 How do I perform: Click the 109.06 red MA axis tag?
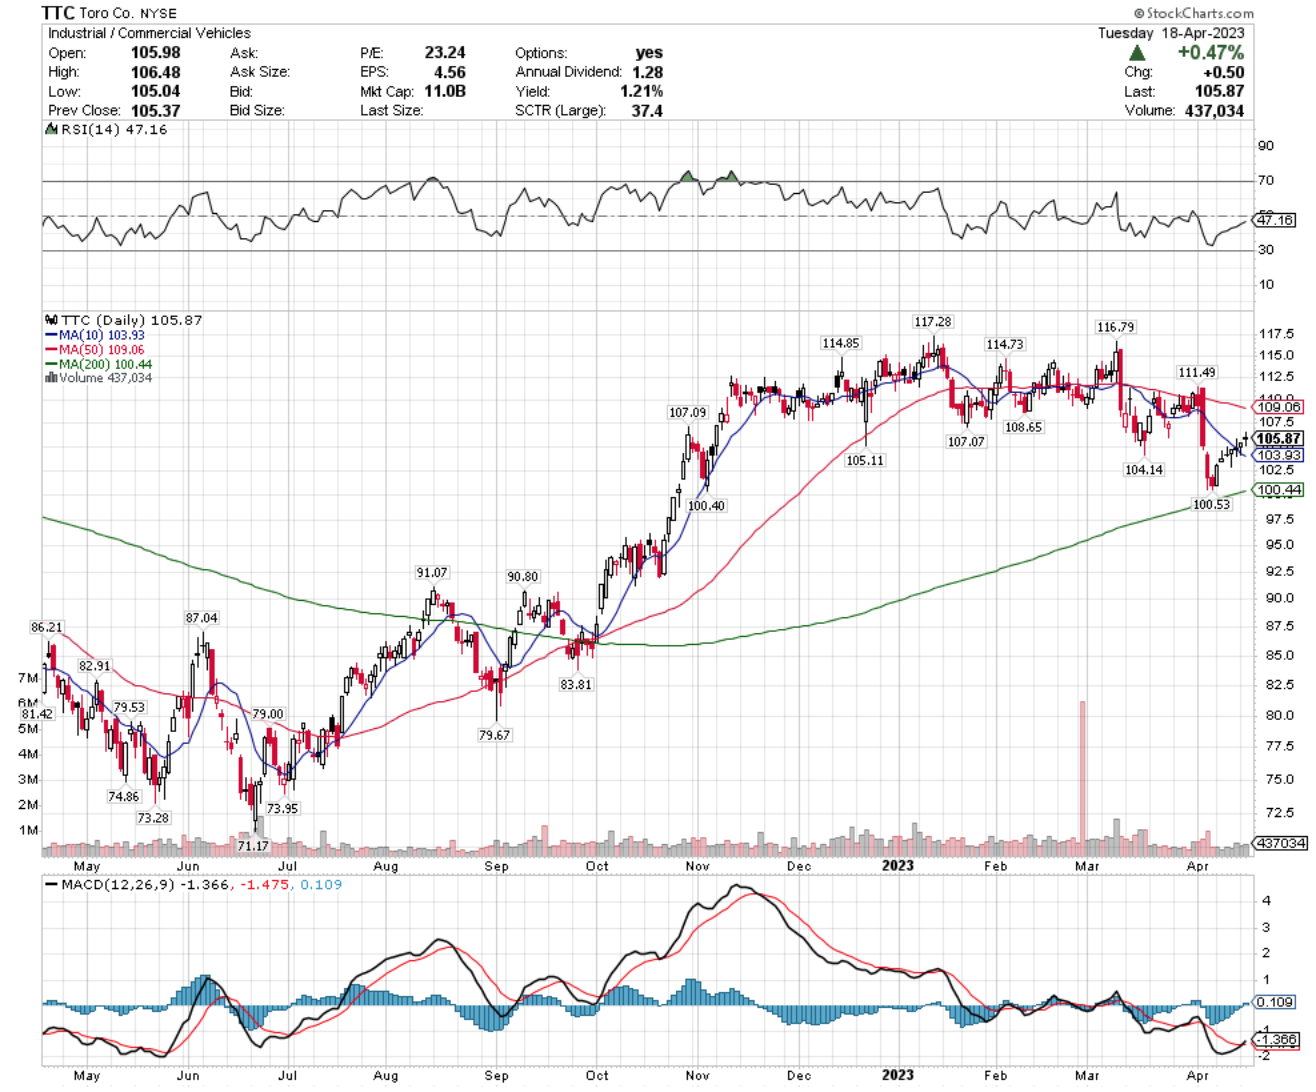coord(1279,407)
